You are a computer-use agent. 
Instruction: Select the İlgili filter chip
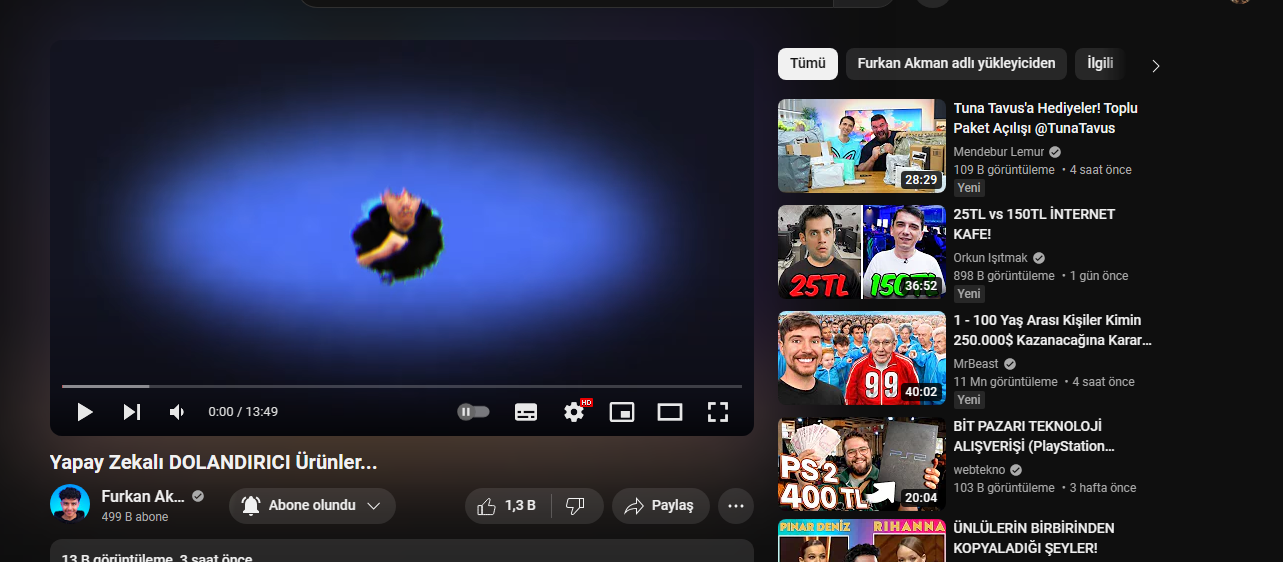1100,64
